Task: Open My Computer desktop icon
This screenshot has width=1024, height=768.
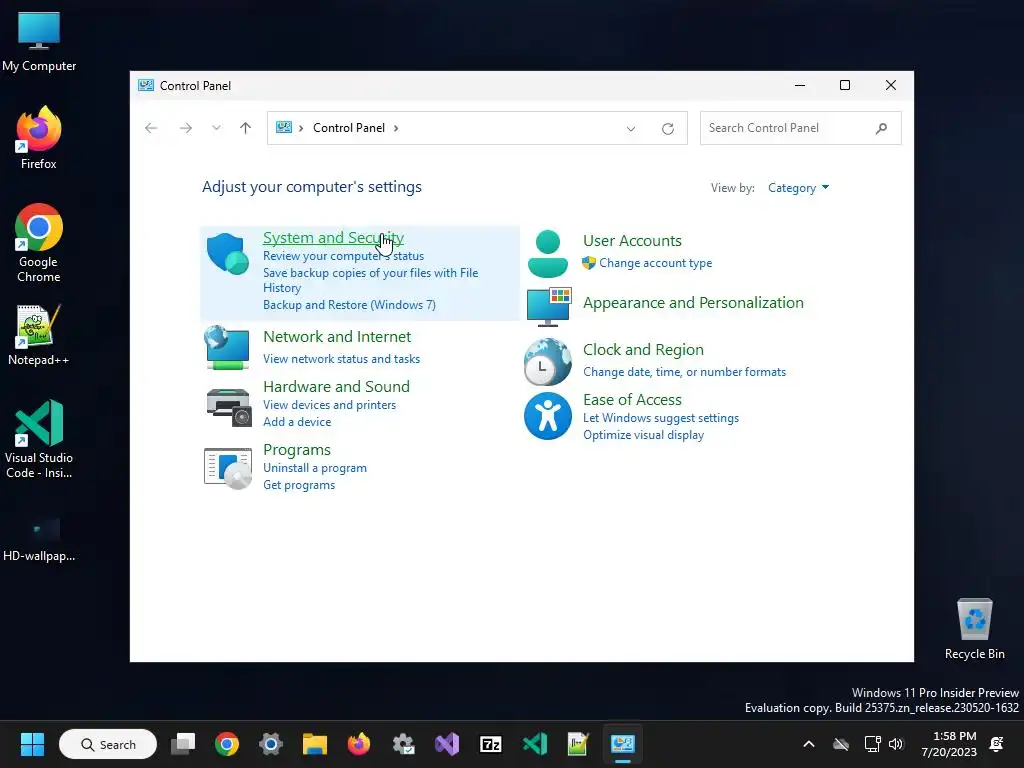Action: (39, 42)
